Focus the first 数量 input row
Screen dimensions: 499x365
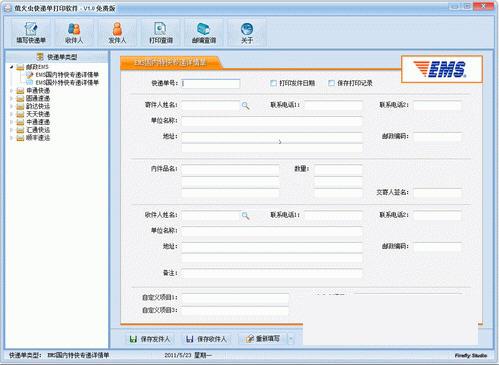click(x=338, y=170)
